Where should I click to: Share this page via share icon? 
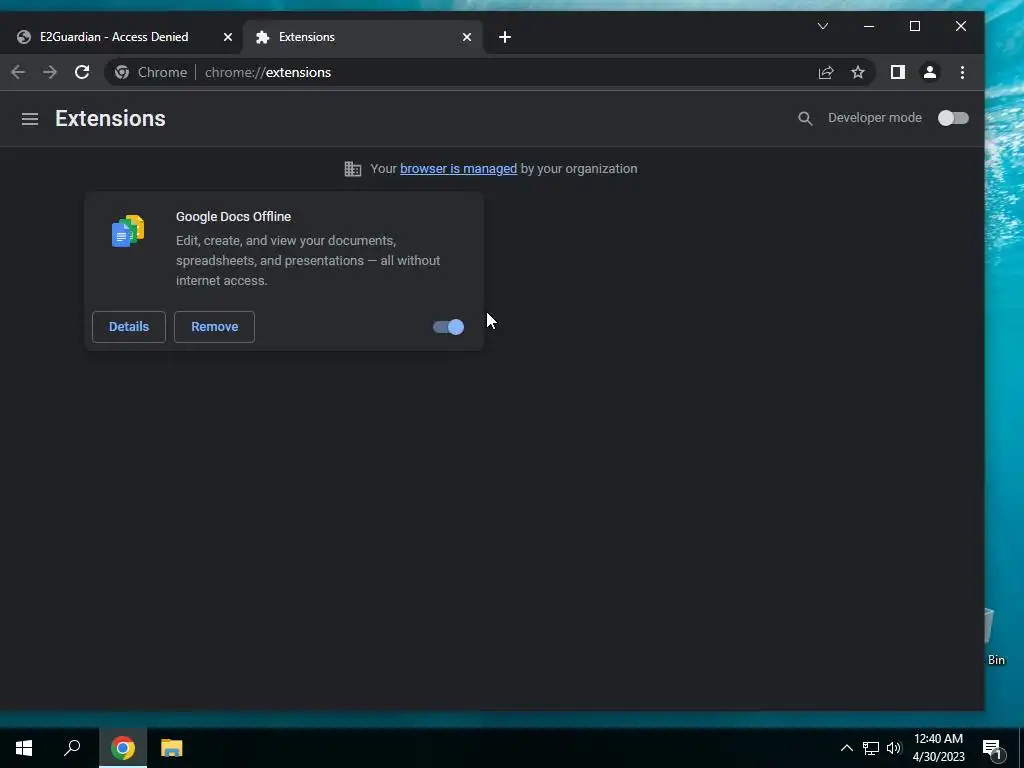click(x=826, y=72)
